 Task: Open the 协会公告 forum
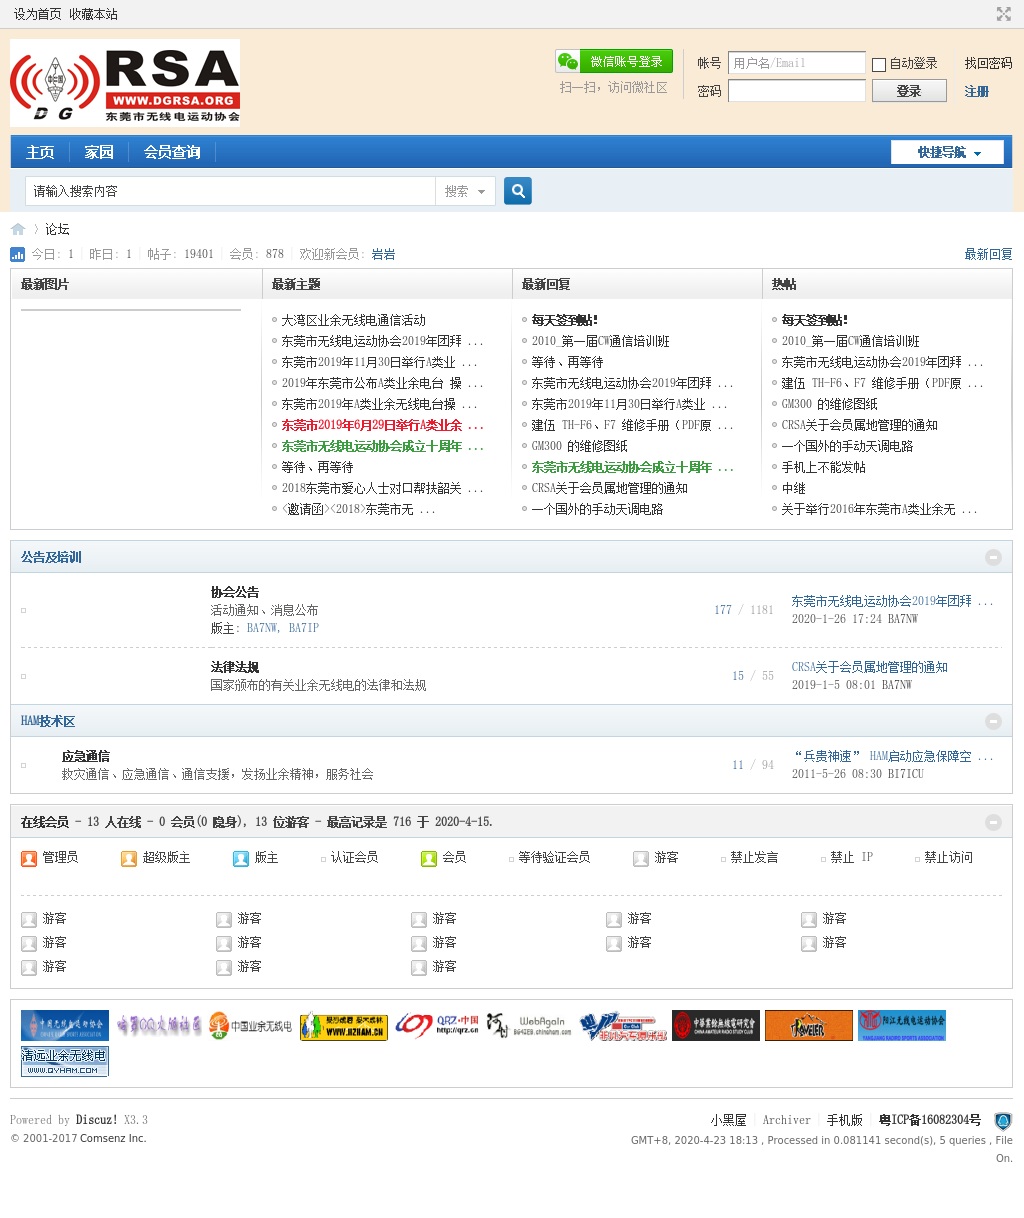(x=235, y=592)
